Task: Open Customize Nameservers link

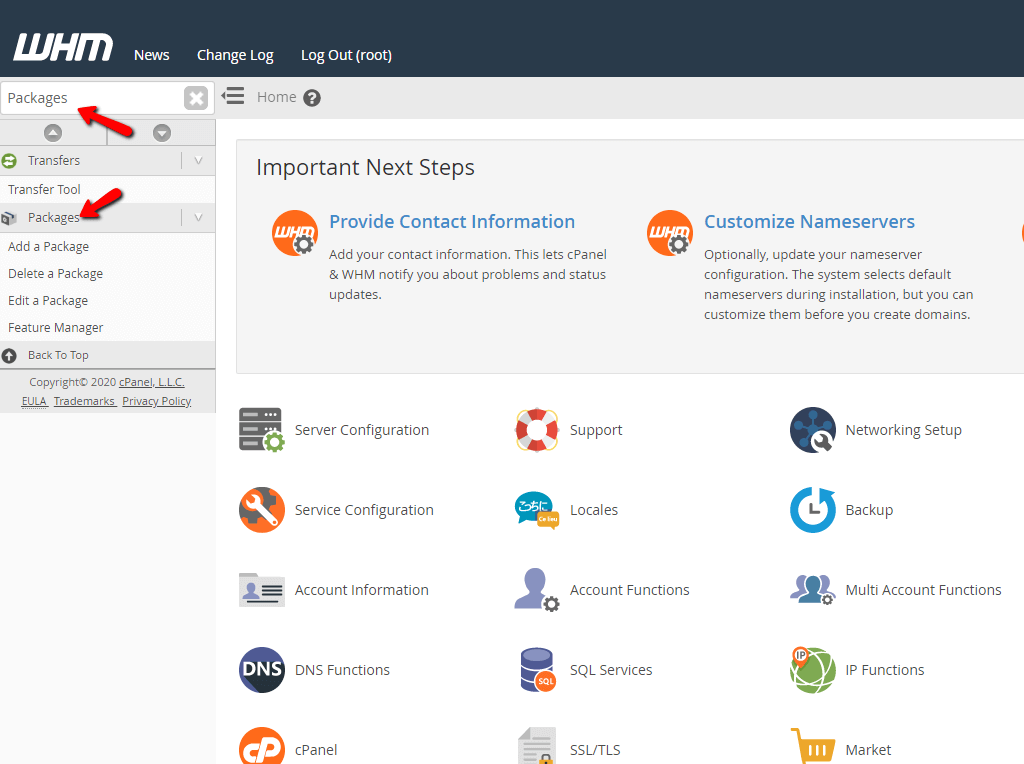Action: pos(809,221)
